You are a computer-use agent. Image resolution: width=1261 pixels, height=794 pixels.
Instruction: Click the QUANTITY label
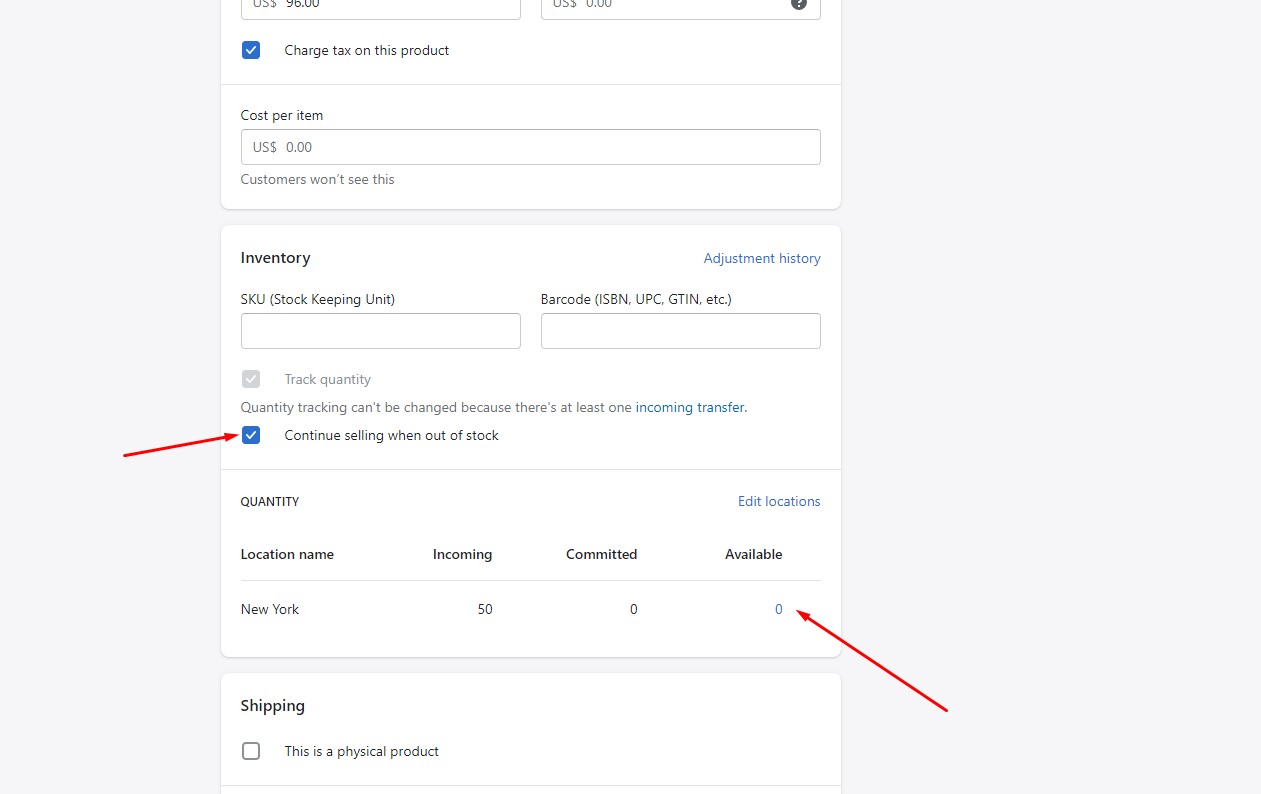tap(270, 502)
